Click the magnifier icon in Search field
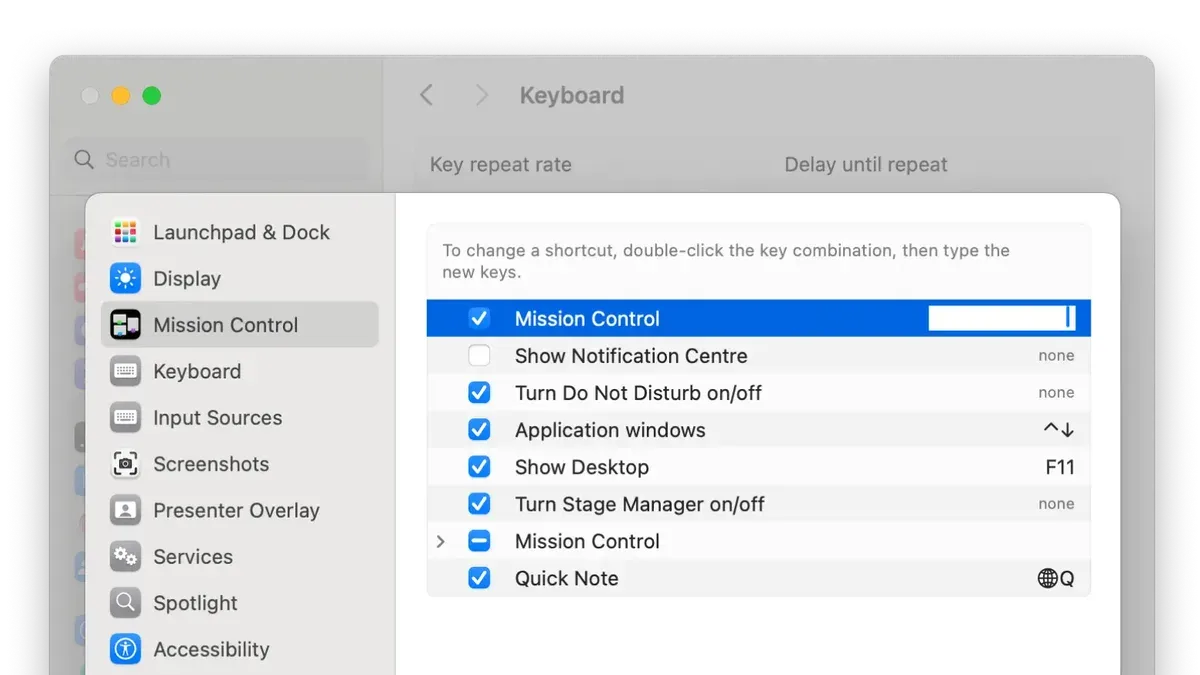Screen dimensions: 1200x675 pyautogui.click(x=85, y=160)
